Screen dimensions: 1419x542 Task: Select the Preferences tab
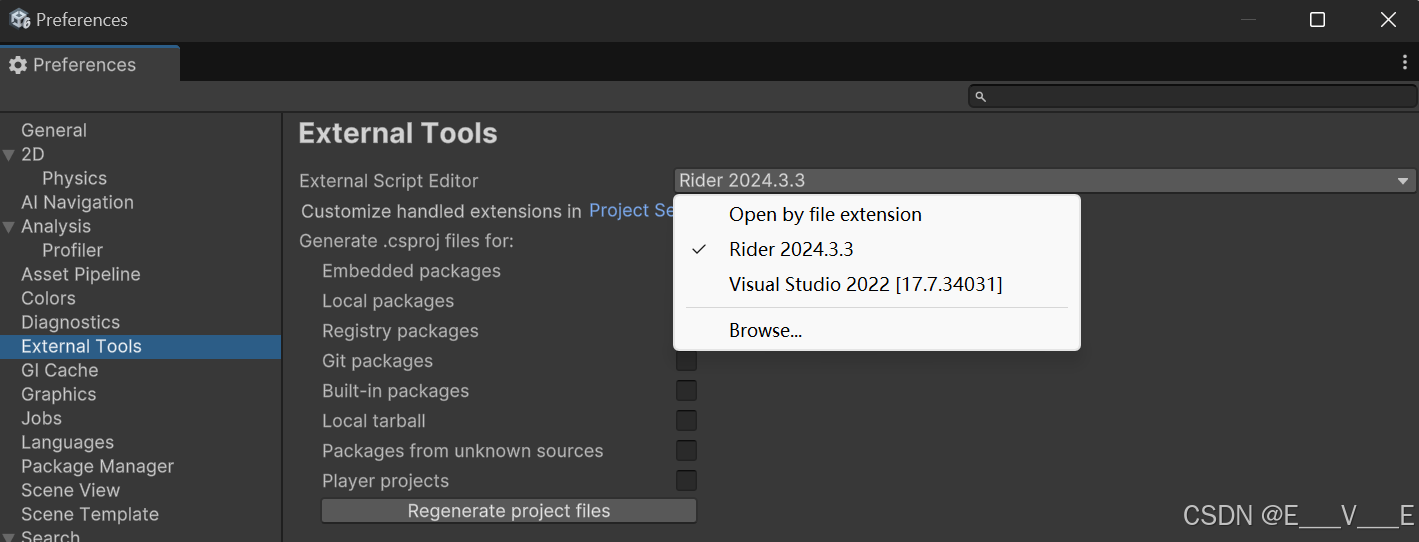point(90,64)
